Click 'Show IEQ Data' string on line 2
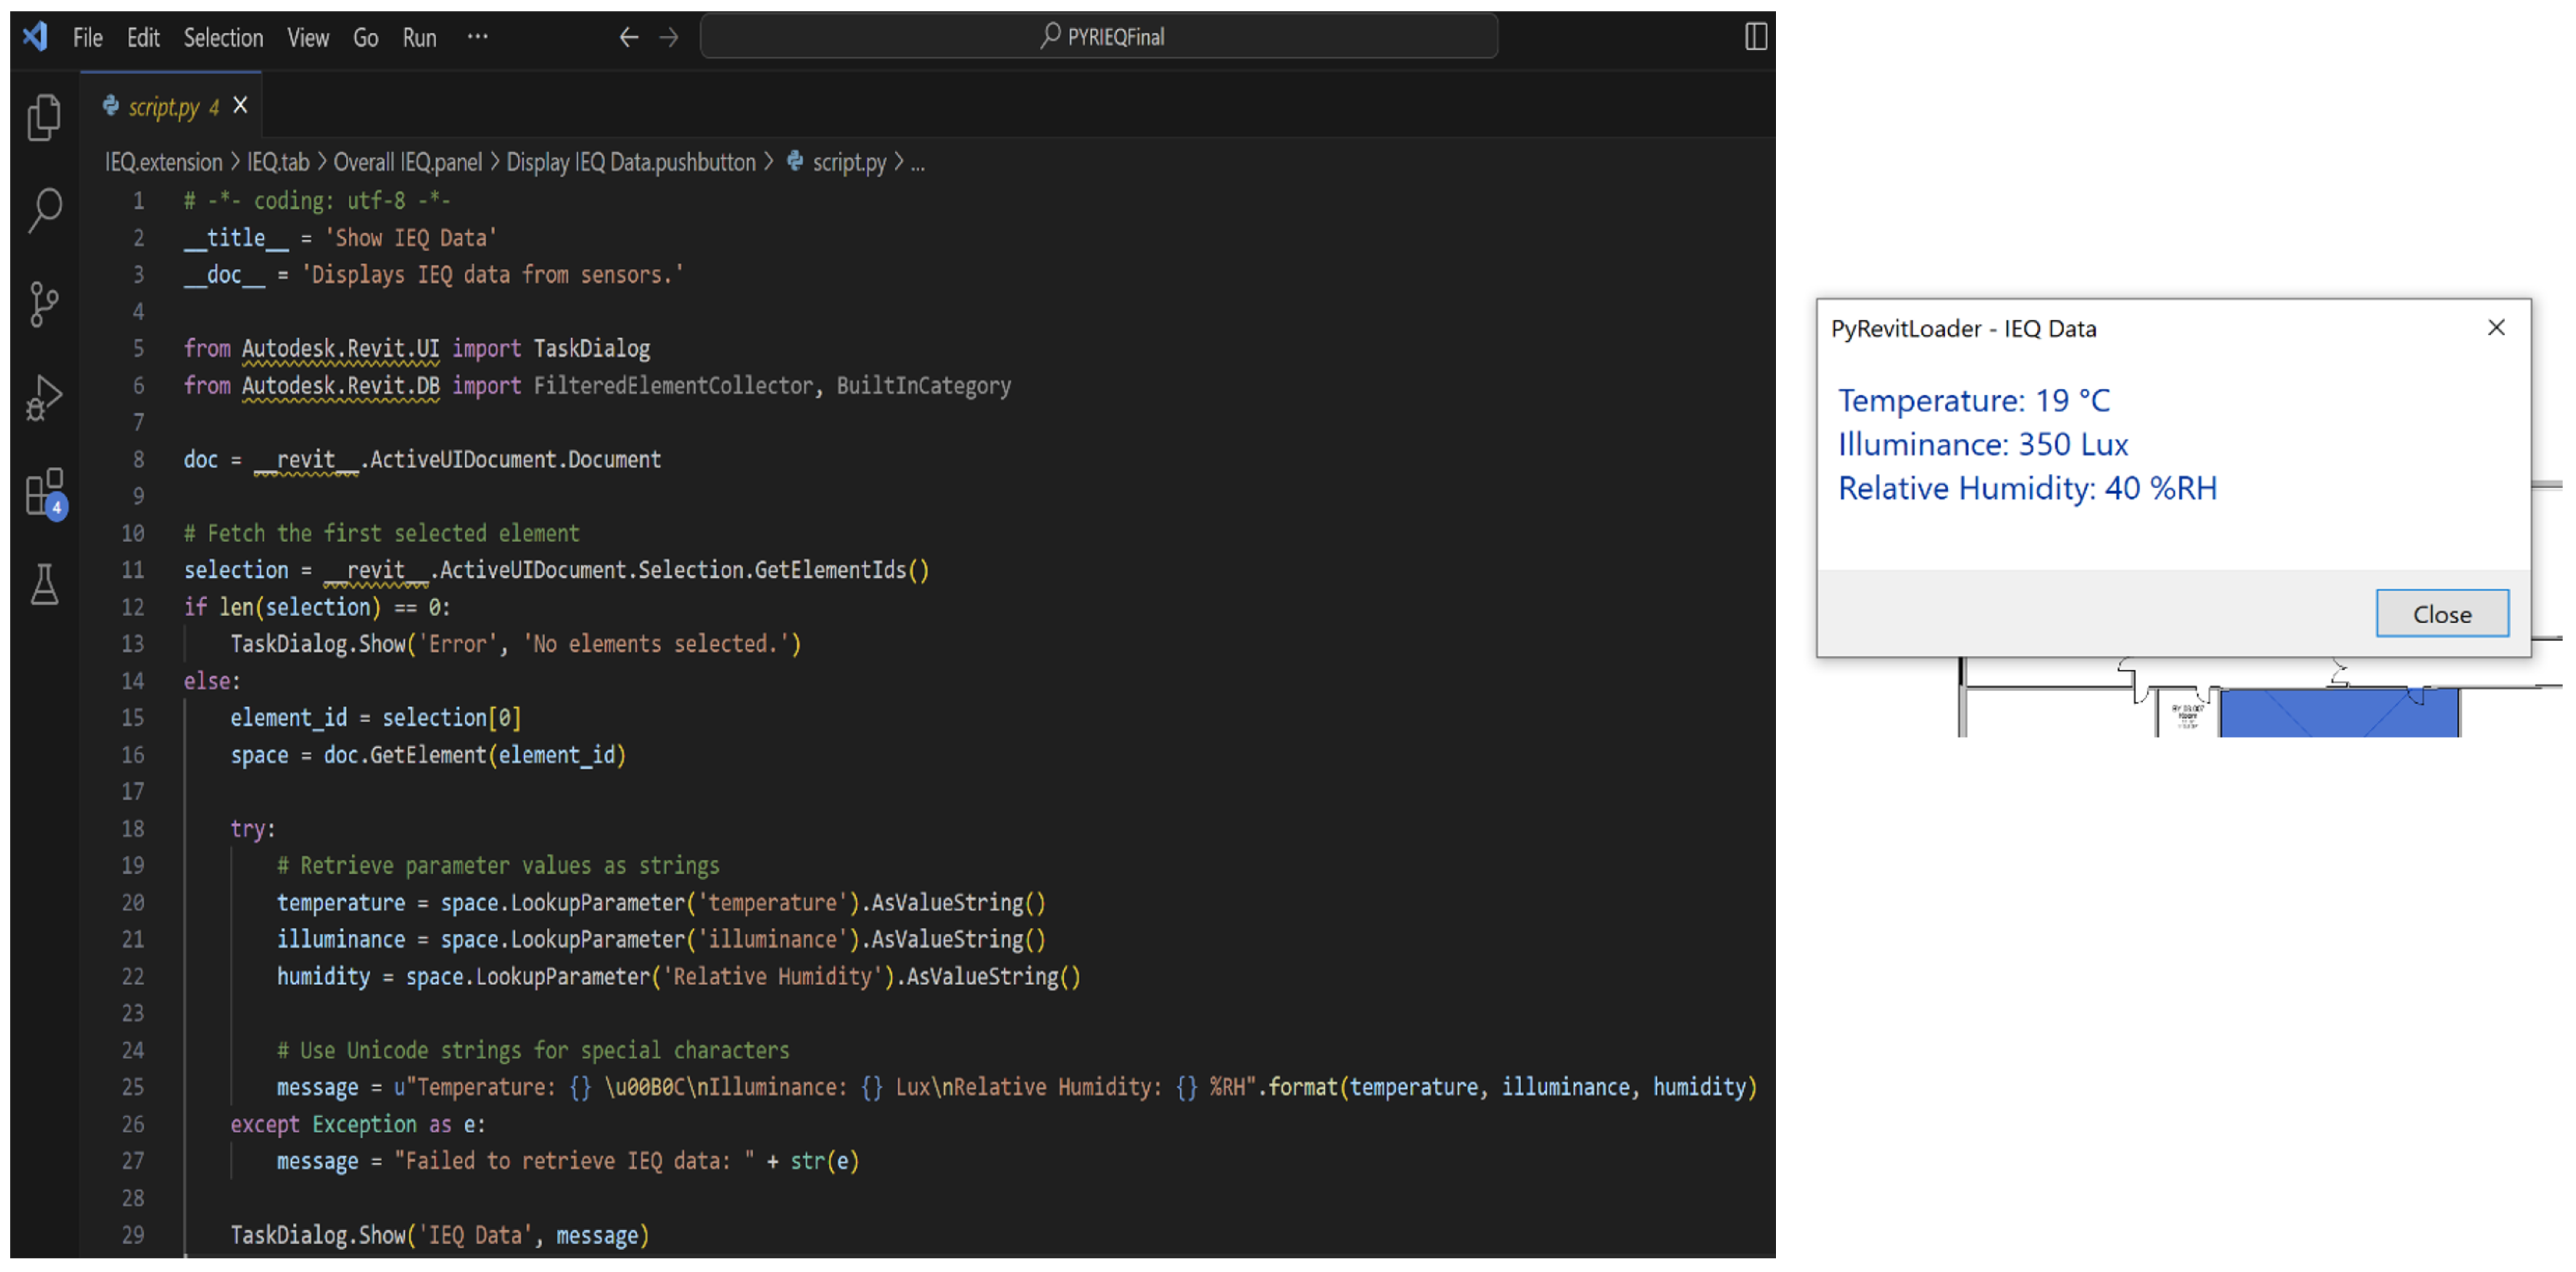The width and height of the screenshot is (2576, 1272). tap(410, 238)
